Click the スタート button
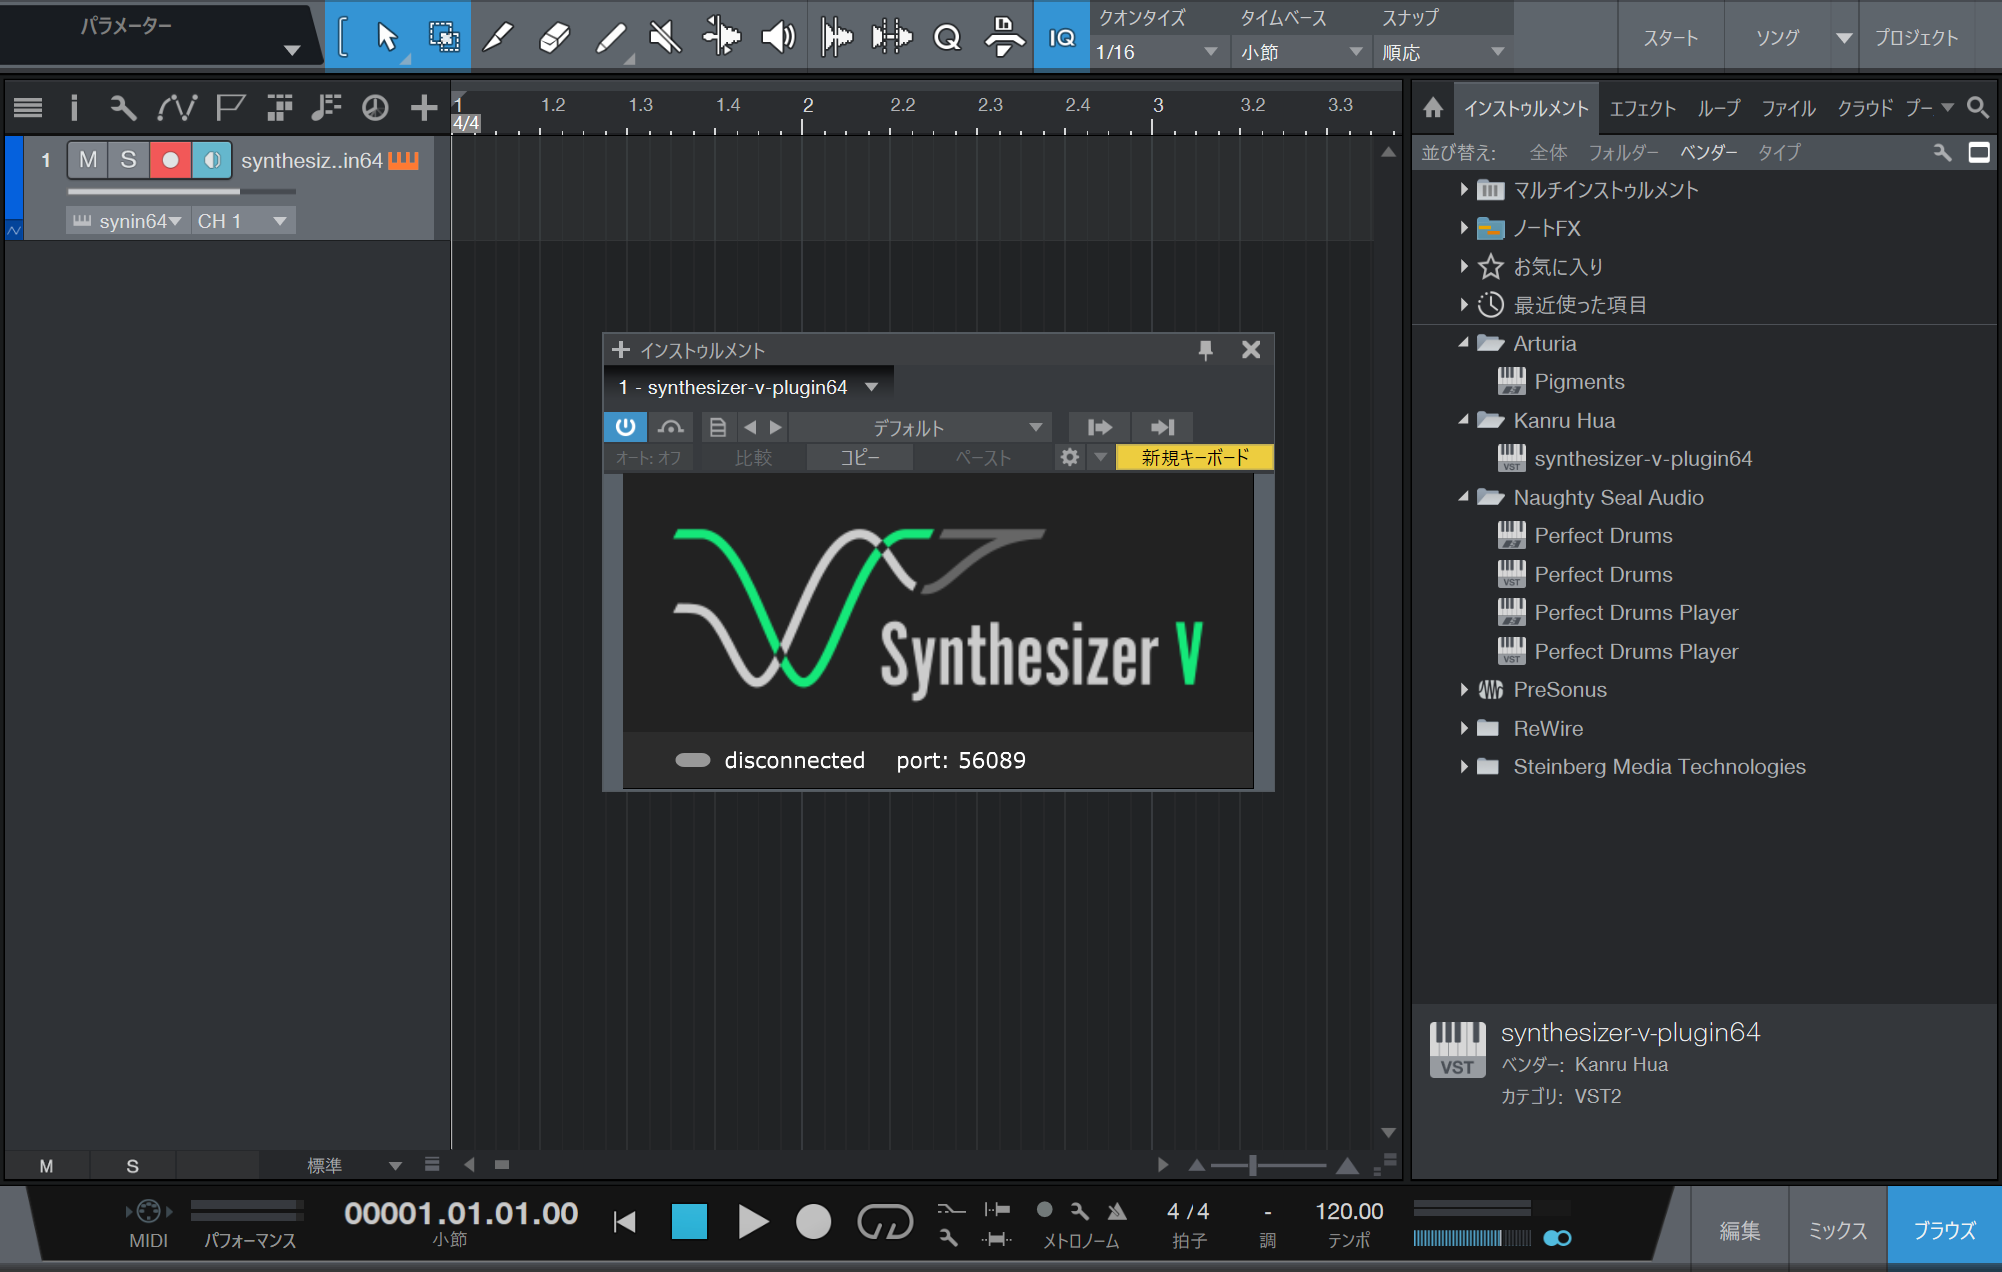 click(1671, 38)
